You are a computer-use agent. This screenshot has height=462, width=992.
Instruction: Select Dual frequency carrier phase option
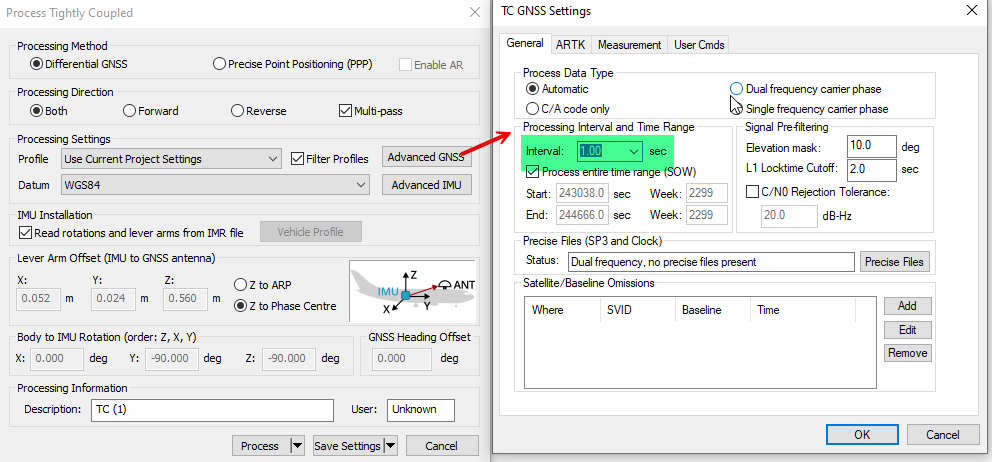(806, 89)
